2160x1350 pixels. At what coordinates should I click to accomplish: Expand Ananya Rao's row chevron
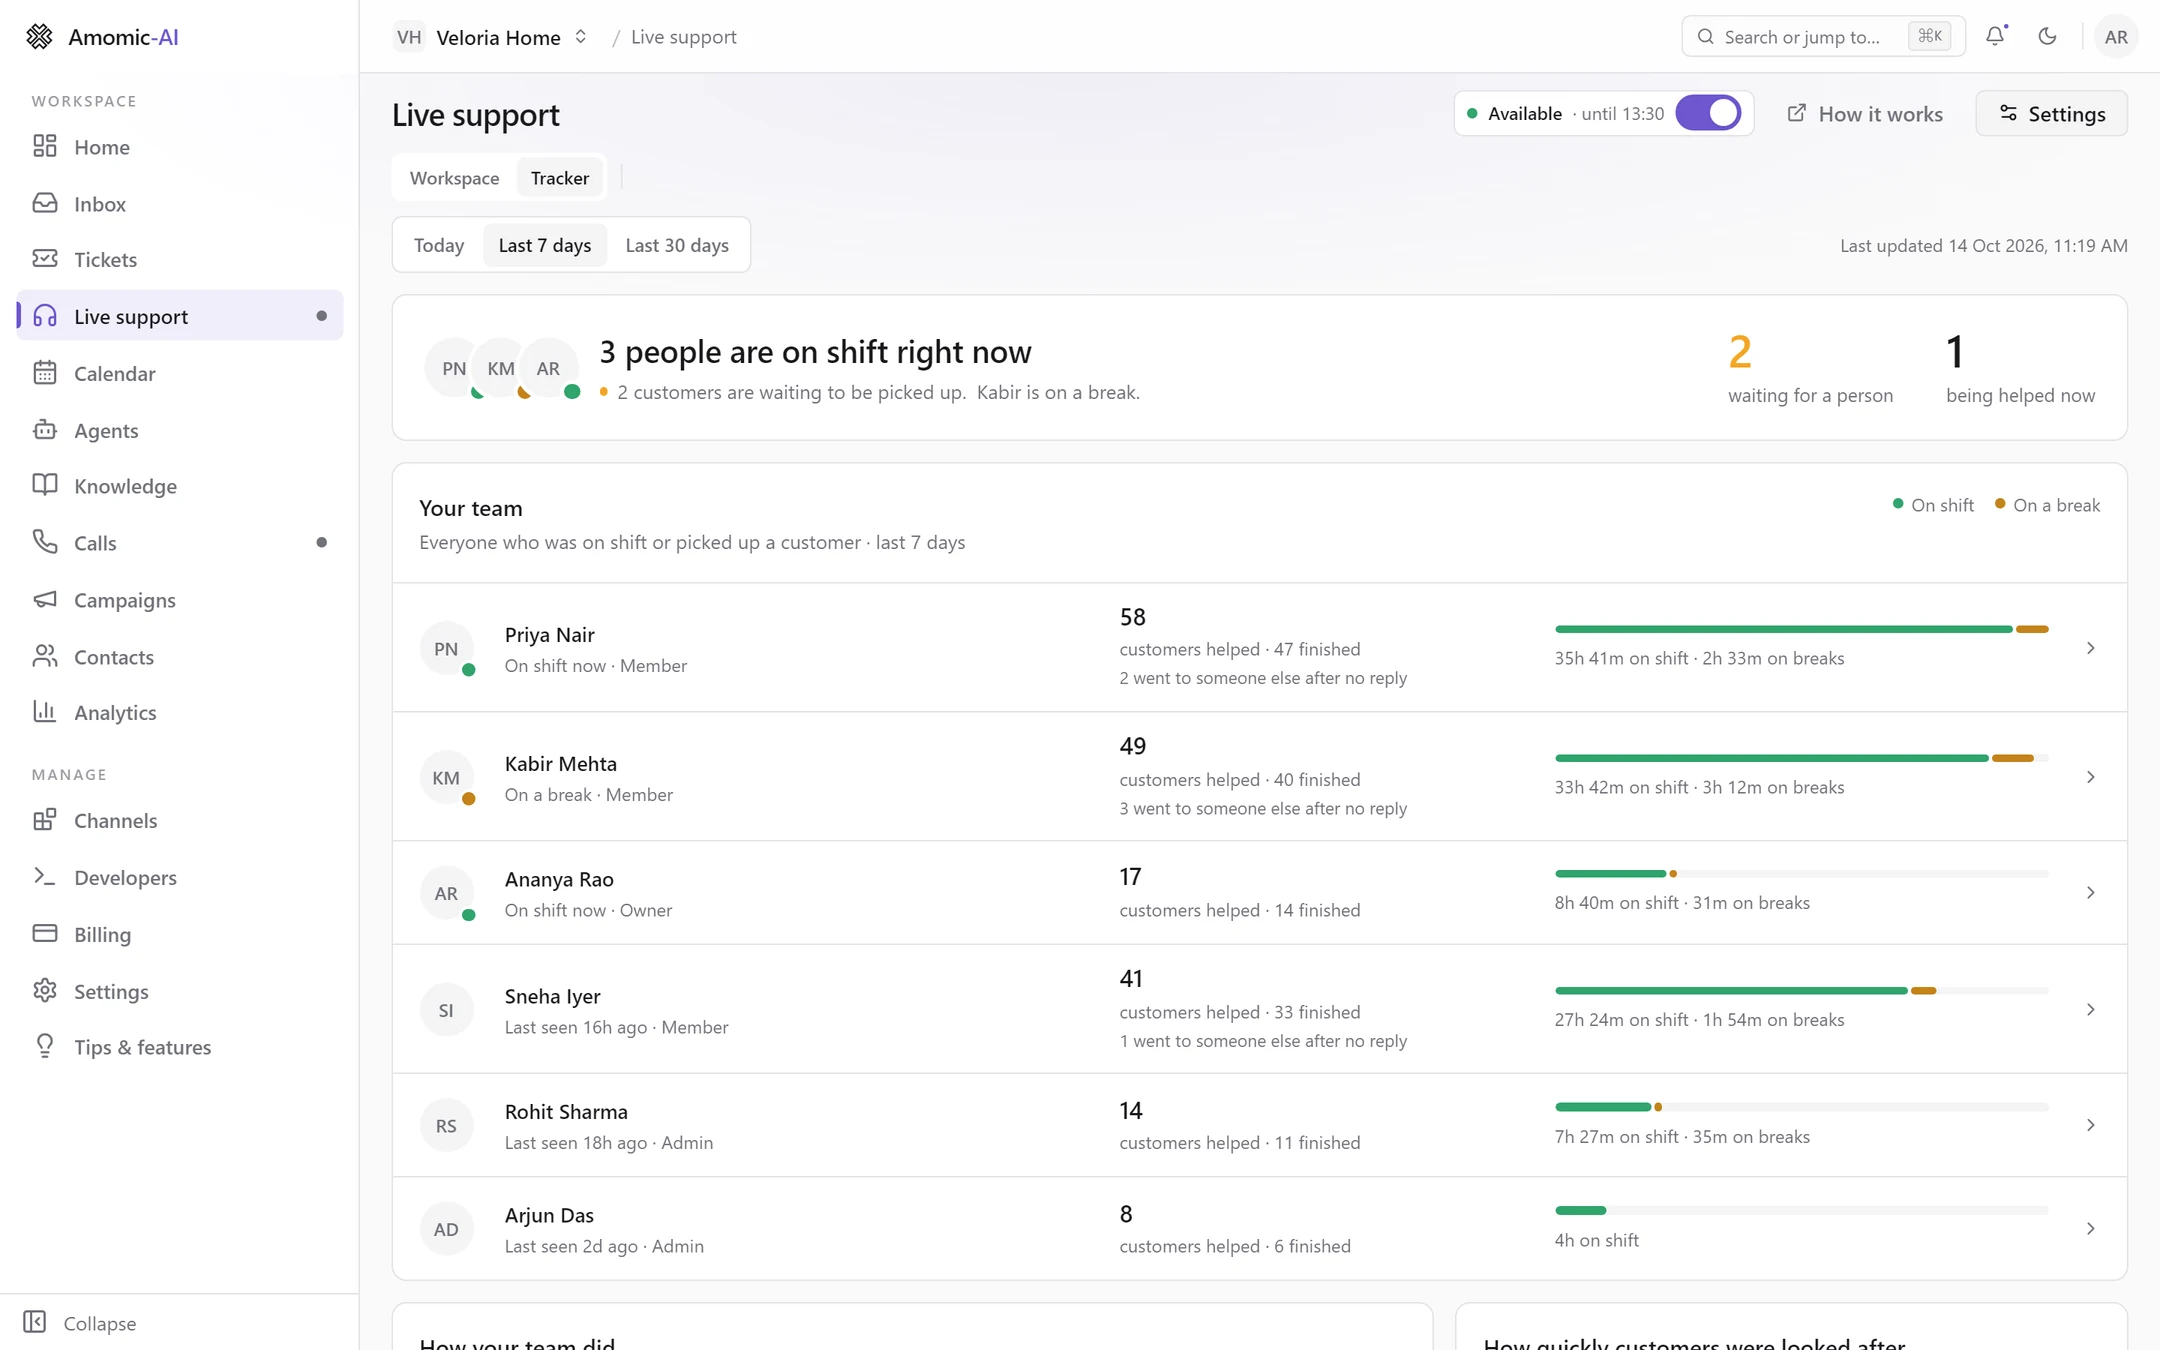pos(2090,893)
